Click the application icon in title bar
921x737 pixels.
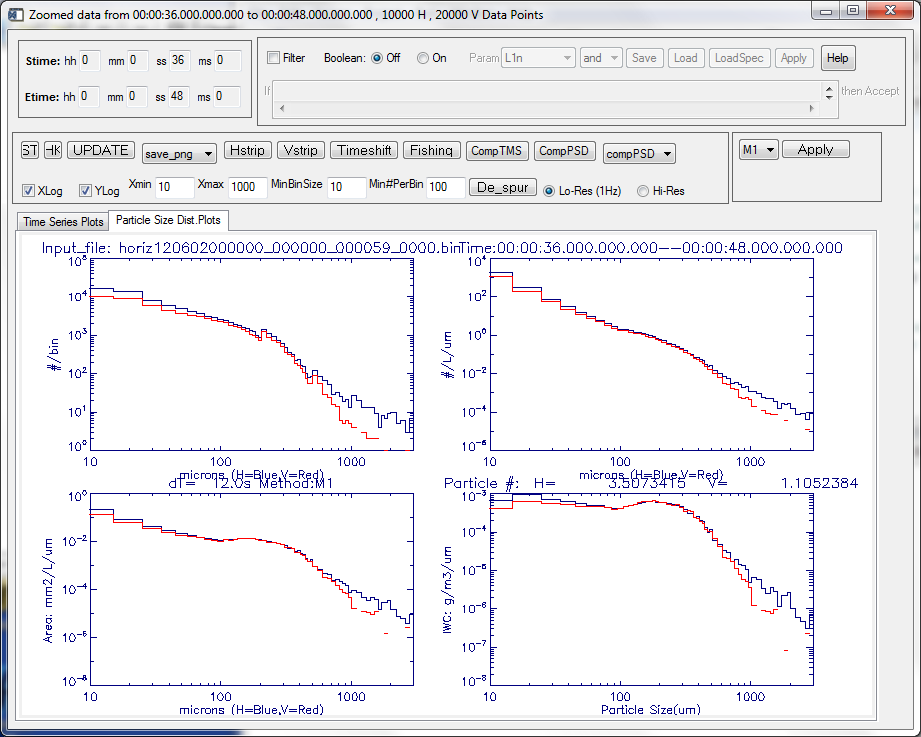15,11
